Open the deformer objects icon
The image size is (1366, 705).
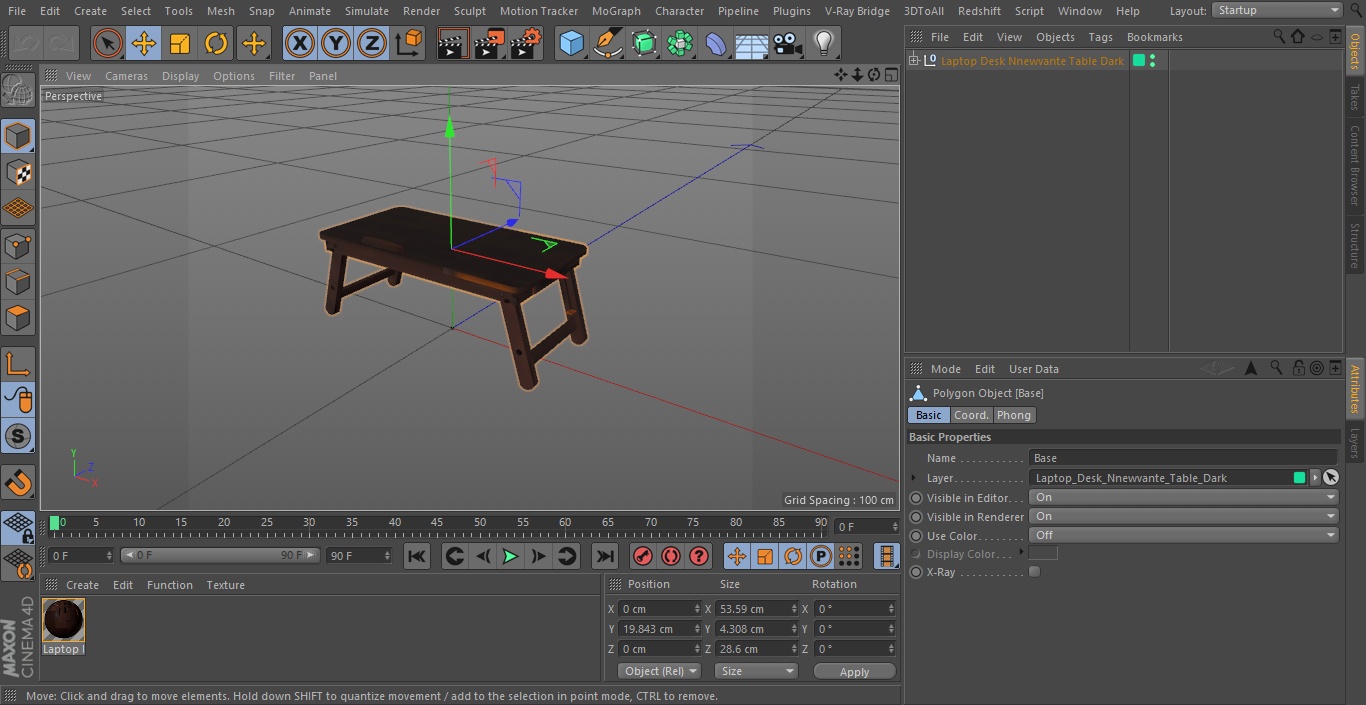[x=716, y=43]
